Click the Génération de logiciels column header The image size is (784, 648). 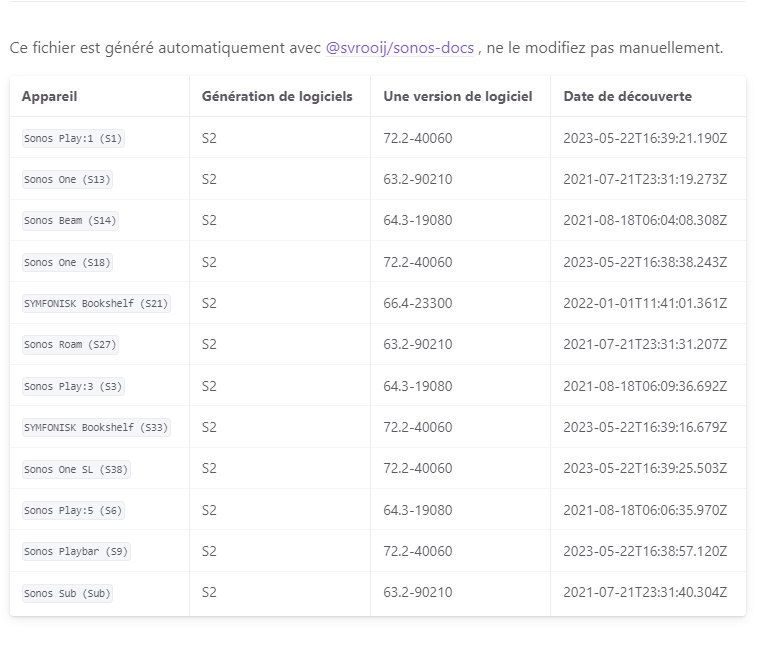(x=277, y=96)
